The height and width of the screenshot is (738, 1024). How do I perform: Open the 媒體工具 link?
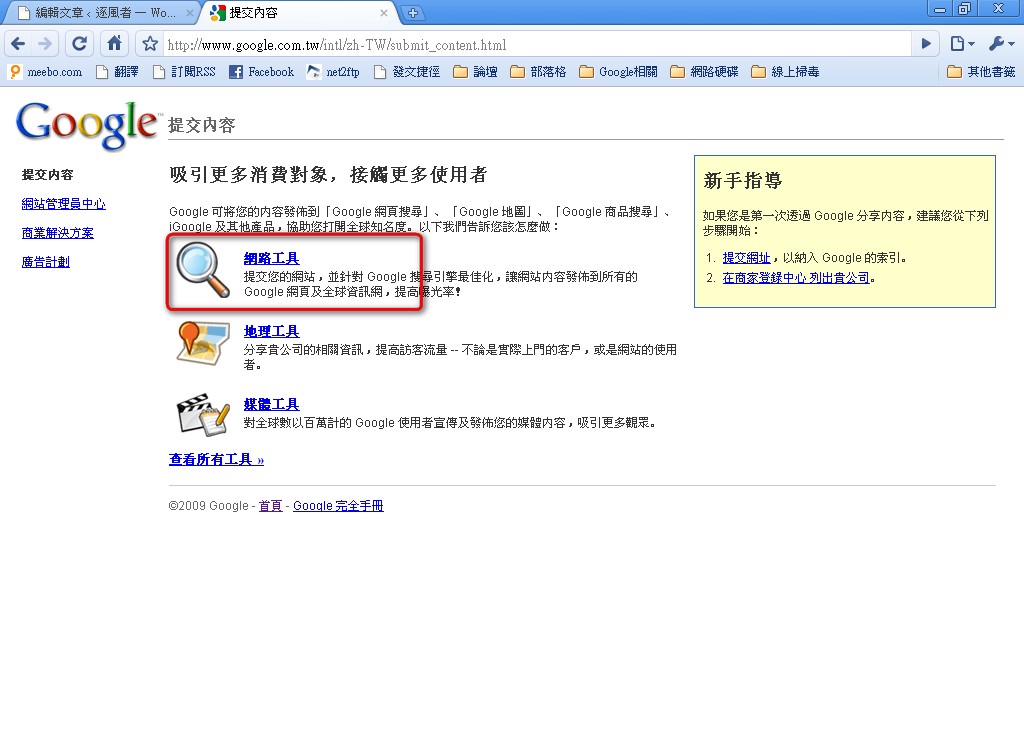tap(271, 404)
